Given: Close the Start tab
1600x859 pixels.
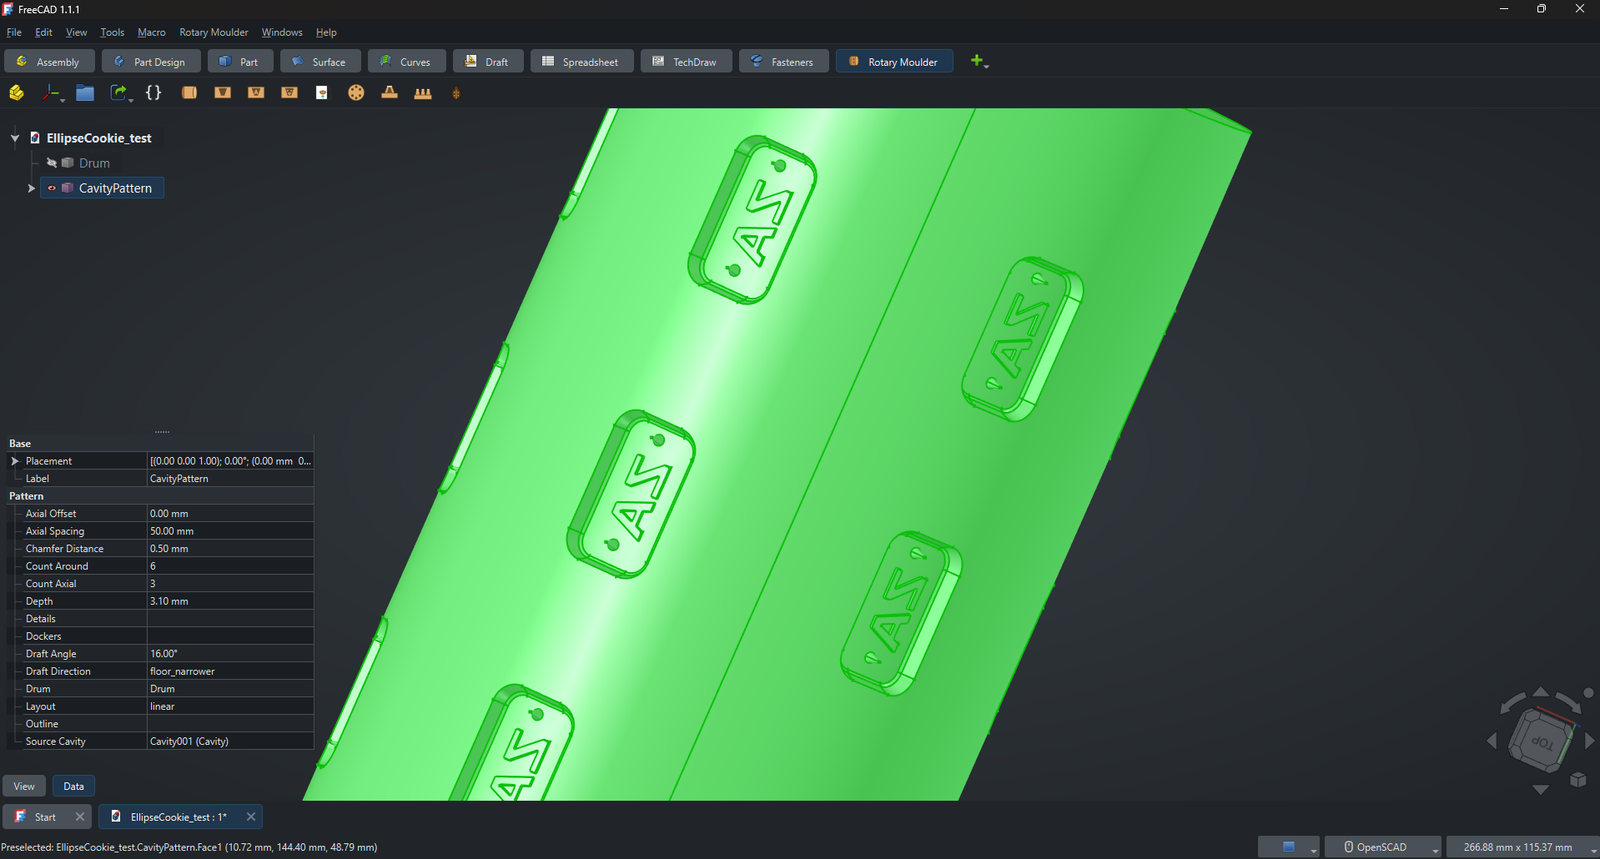Looking at the screenshot, I should [80, 817].
